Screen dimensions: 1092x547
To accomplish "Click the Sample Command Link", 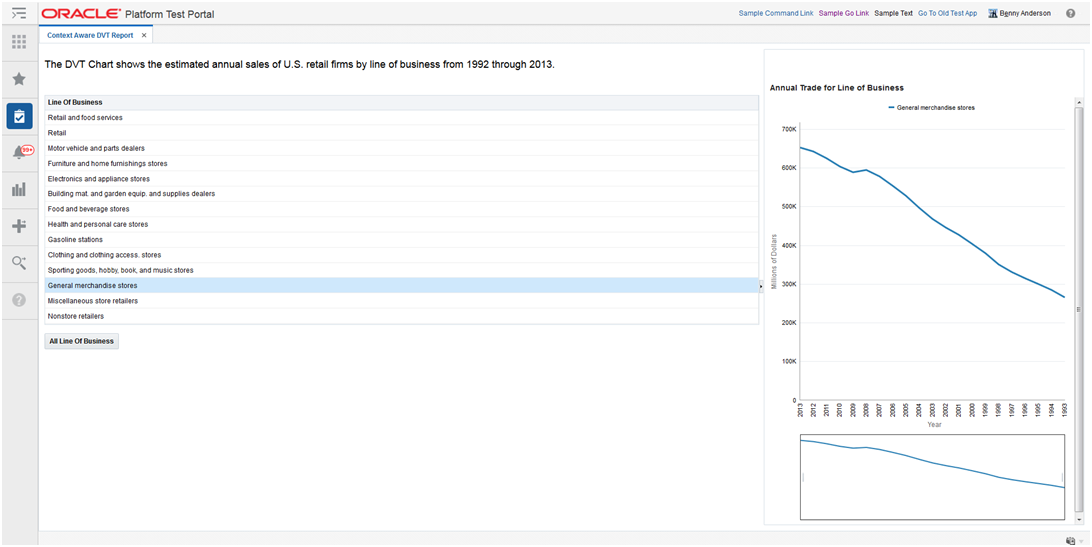I will 776,13.
